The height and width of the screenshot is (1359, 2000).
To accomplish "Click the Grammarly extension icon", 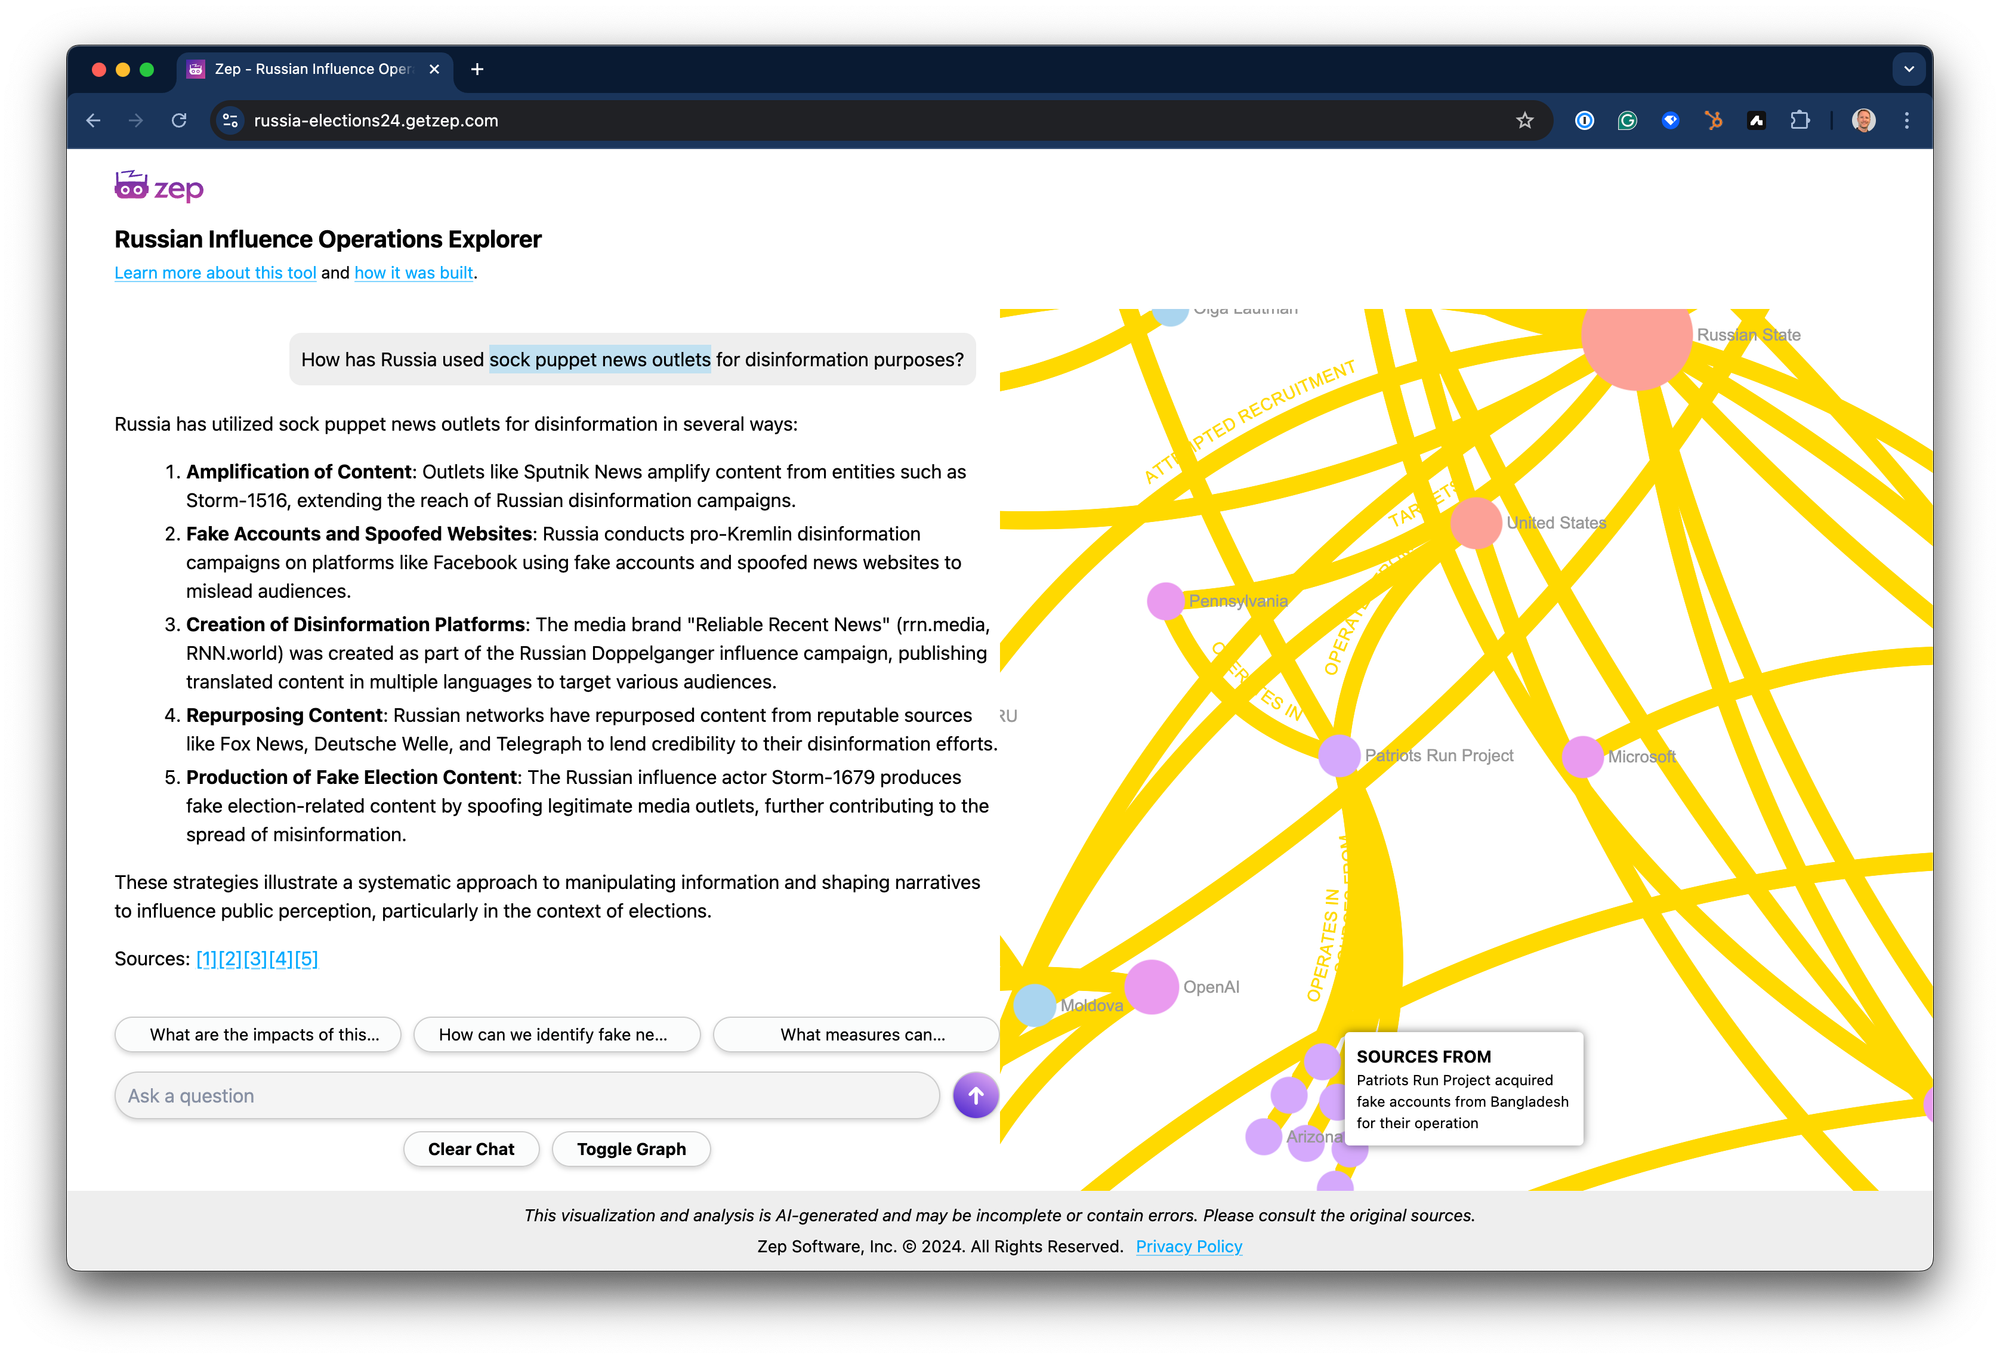I will click(1627, 121).
